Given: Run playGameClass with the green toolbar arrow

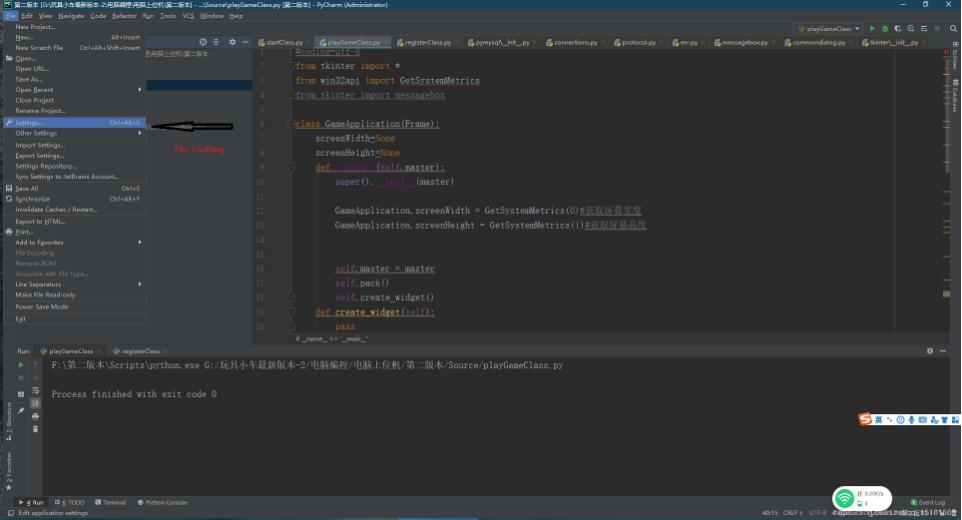Looking at the screenshot, I should [x=872, y=28].
